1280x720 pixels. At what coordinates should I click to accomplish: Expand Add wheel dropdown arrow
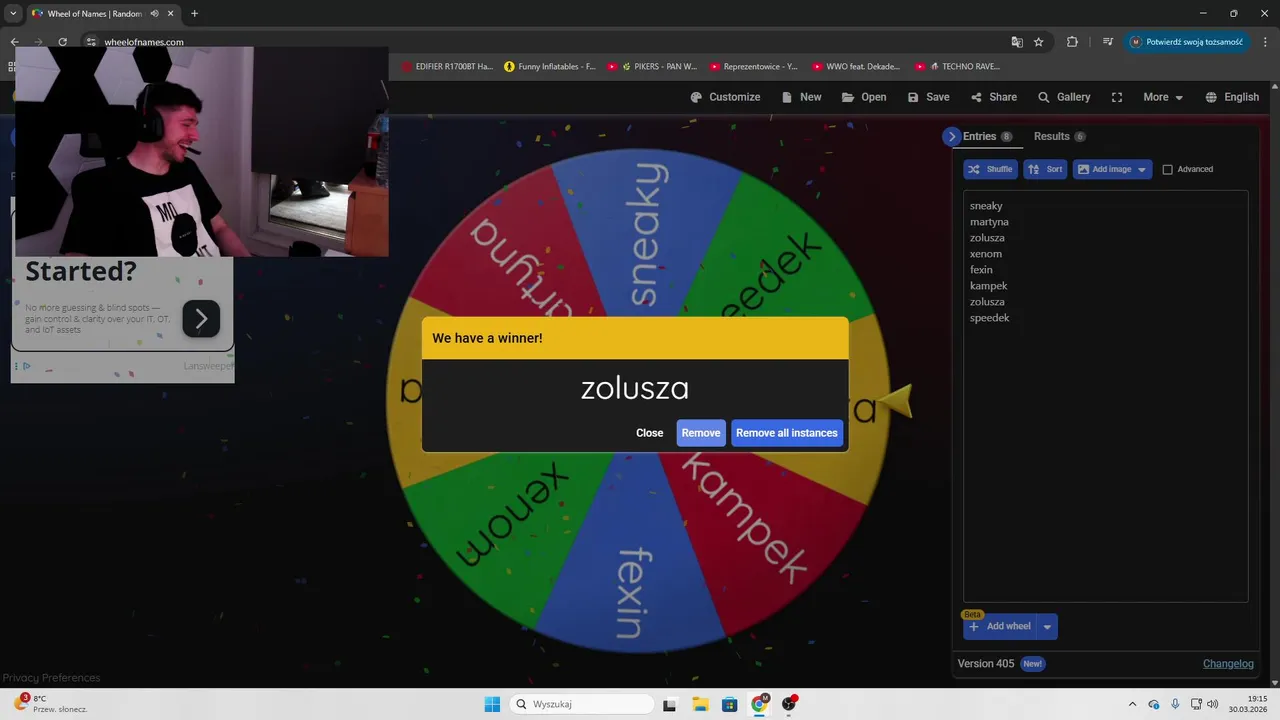tap(1047, 626)
